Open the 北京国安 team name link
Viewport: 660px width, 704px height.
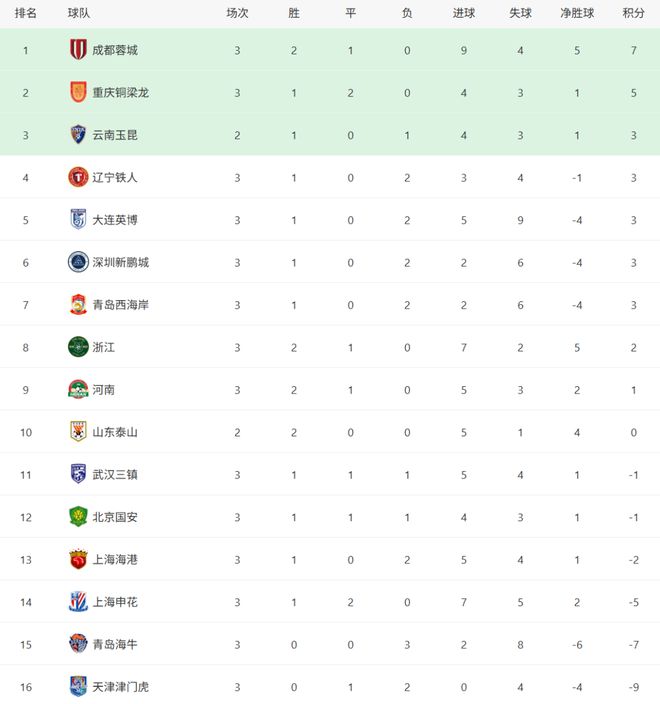(115, 517)
